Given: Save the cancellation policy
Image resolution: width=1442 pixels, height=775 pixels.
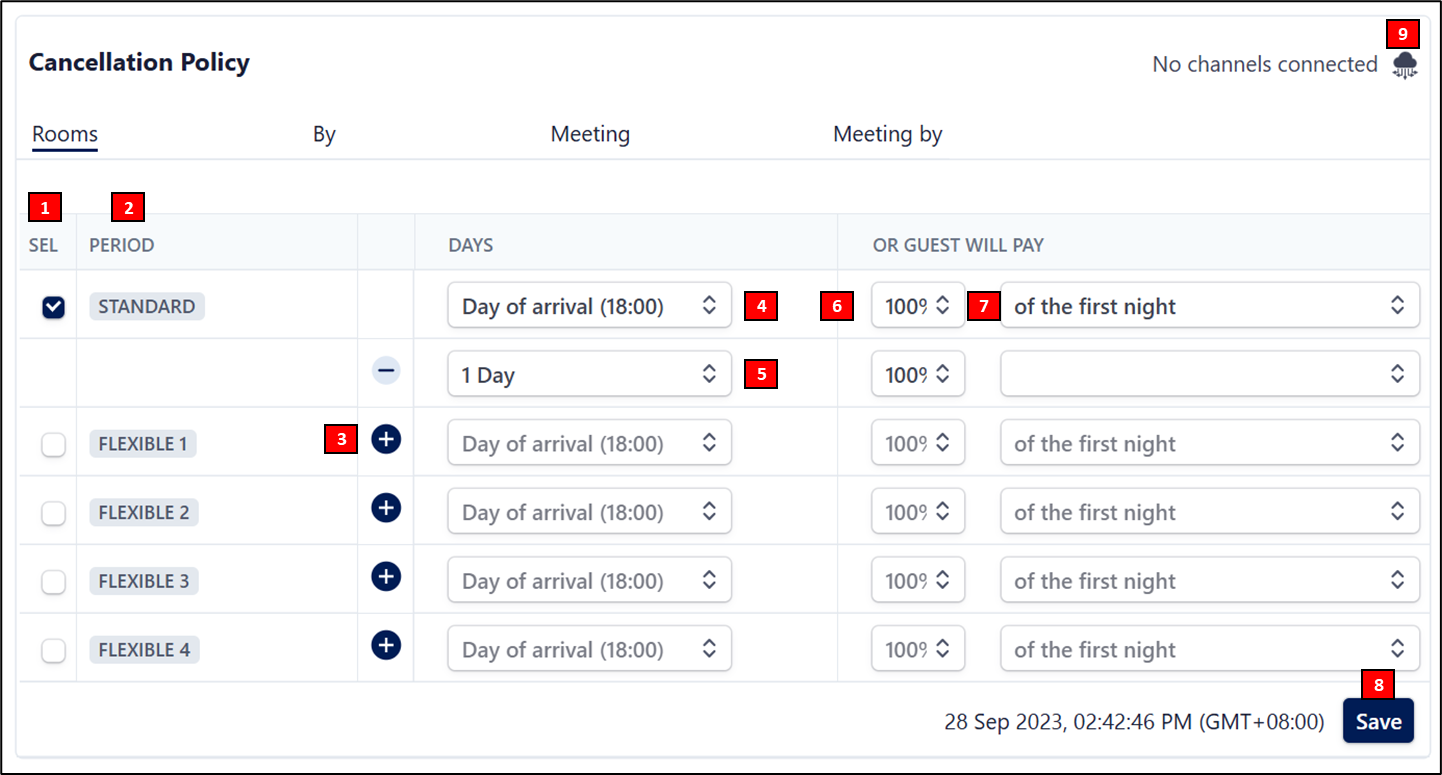Looking at the screenshot, I should click(1378, 722).
